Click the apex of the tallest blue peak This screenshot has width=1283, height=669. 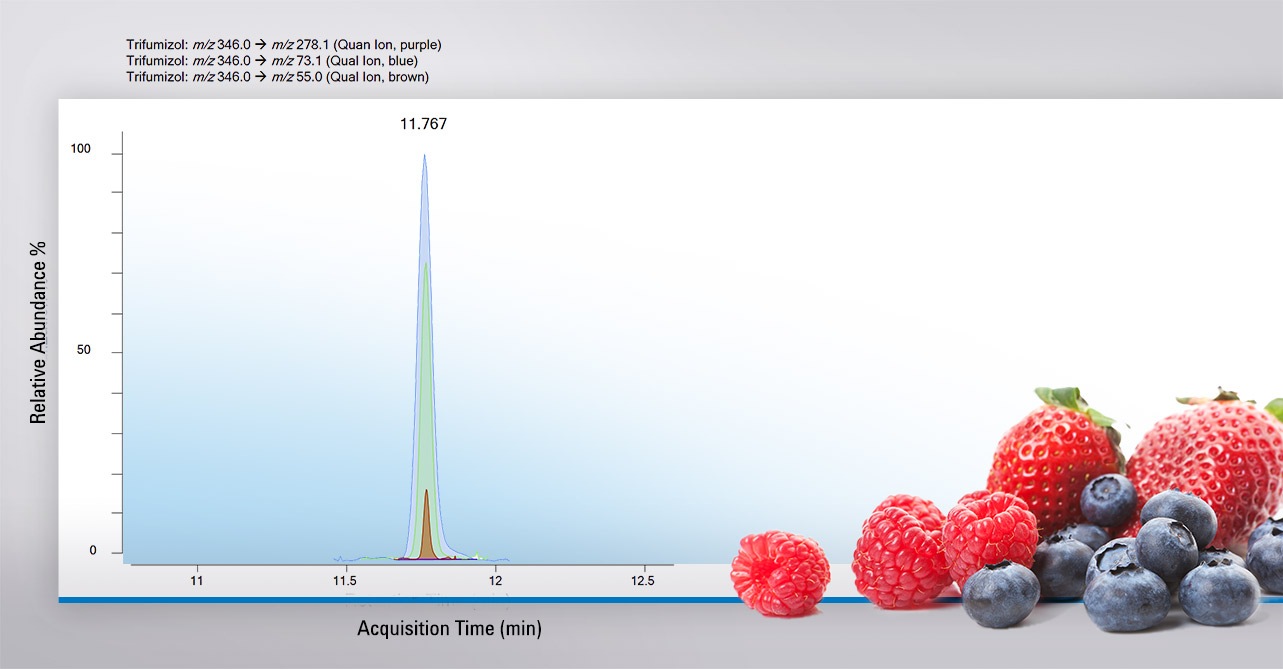click(424, 157)
